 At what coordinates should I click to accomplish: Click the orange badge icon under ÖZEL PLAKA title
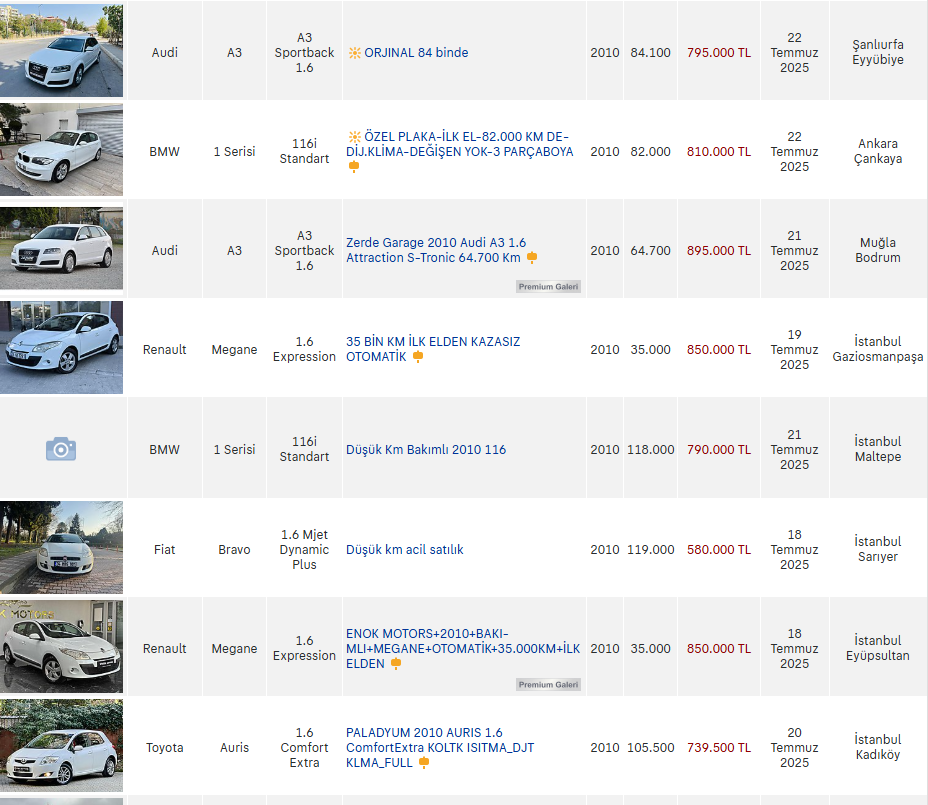pyautogui.click(x=354, y=167)
